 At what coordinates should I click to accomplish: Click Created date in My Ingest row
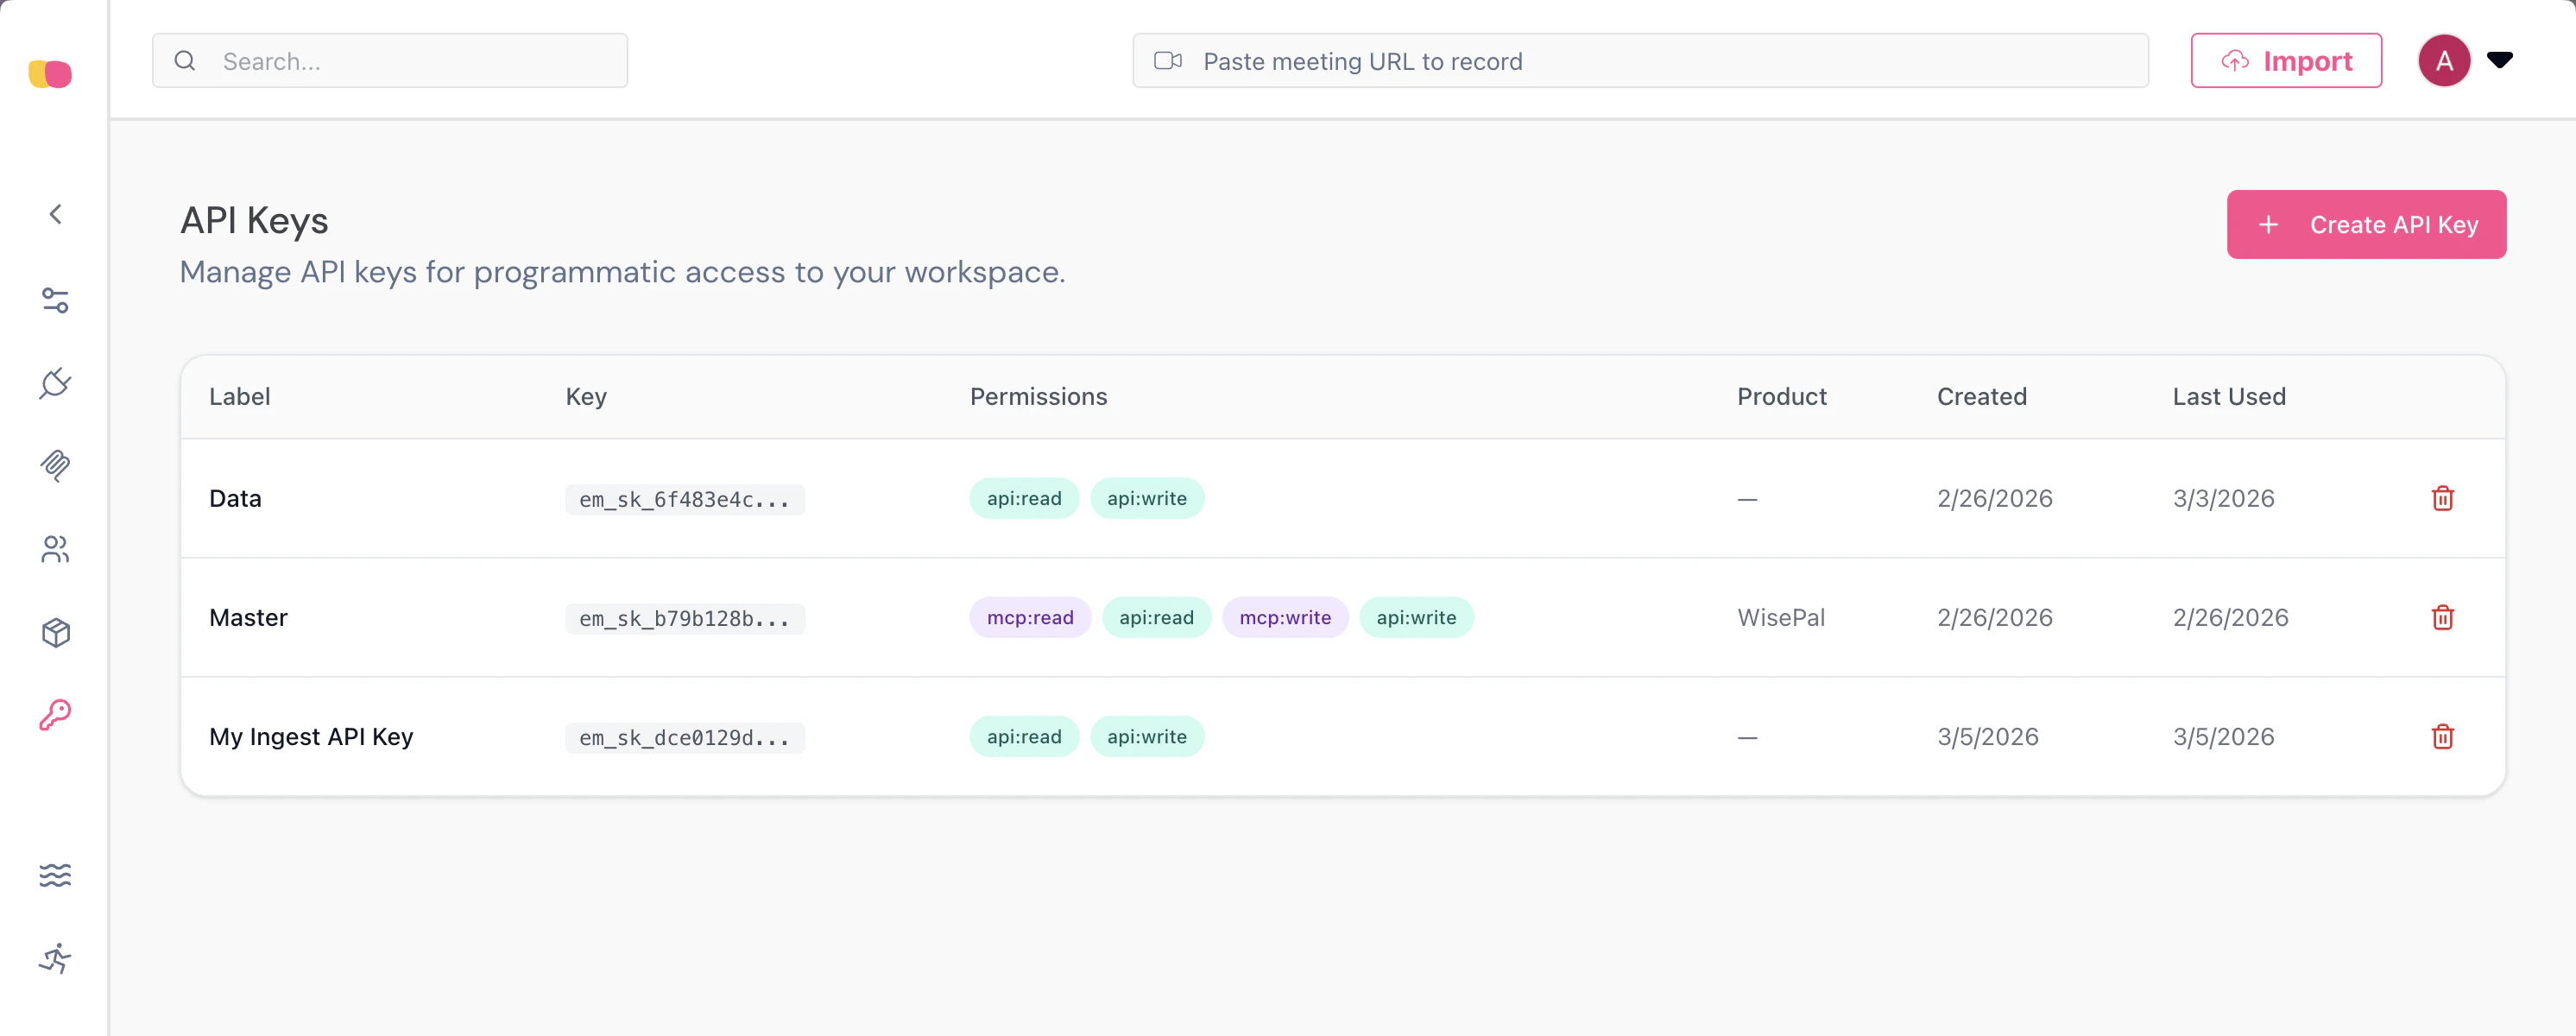[1987, 737]
